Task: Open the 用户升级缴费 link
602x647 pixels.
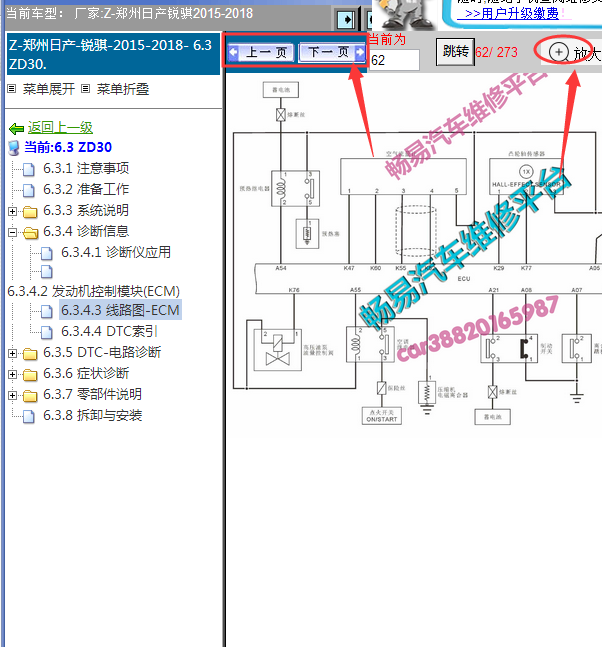Action: click(x=511, y=13)
